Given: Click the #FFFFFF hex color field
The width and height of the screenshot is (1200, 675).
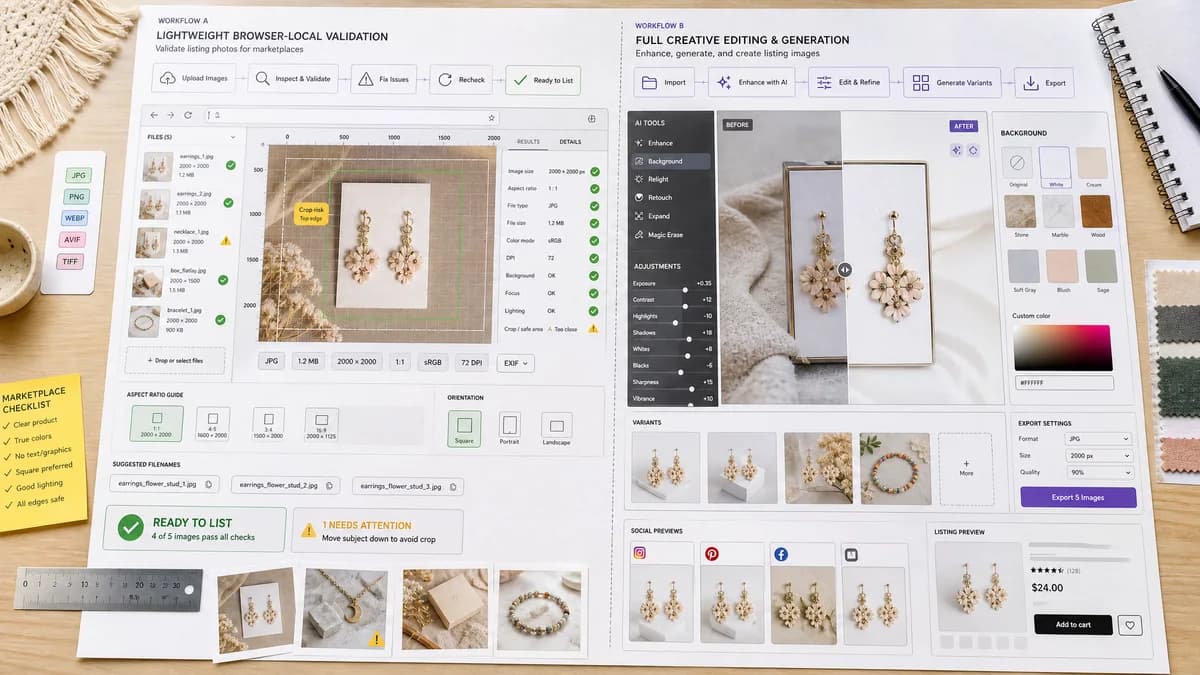Looking at the screenshot, I should click(1064, 383).
